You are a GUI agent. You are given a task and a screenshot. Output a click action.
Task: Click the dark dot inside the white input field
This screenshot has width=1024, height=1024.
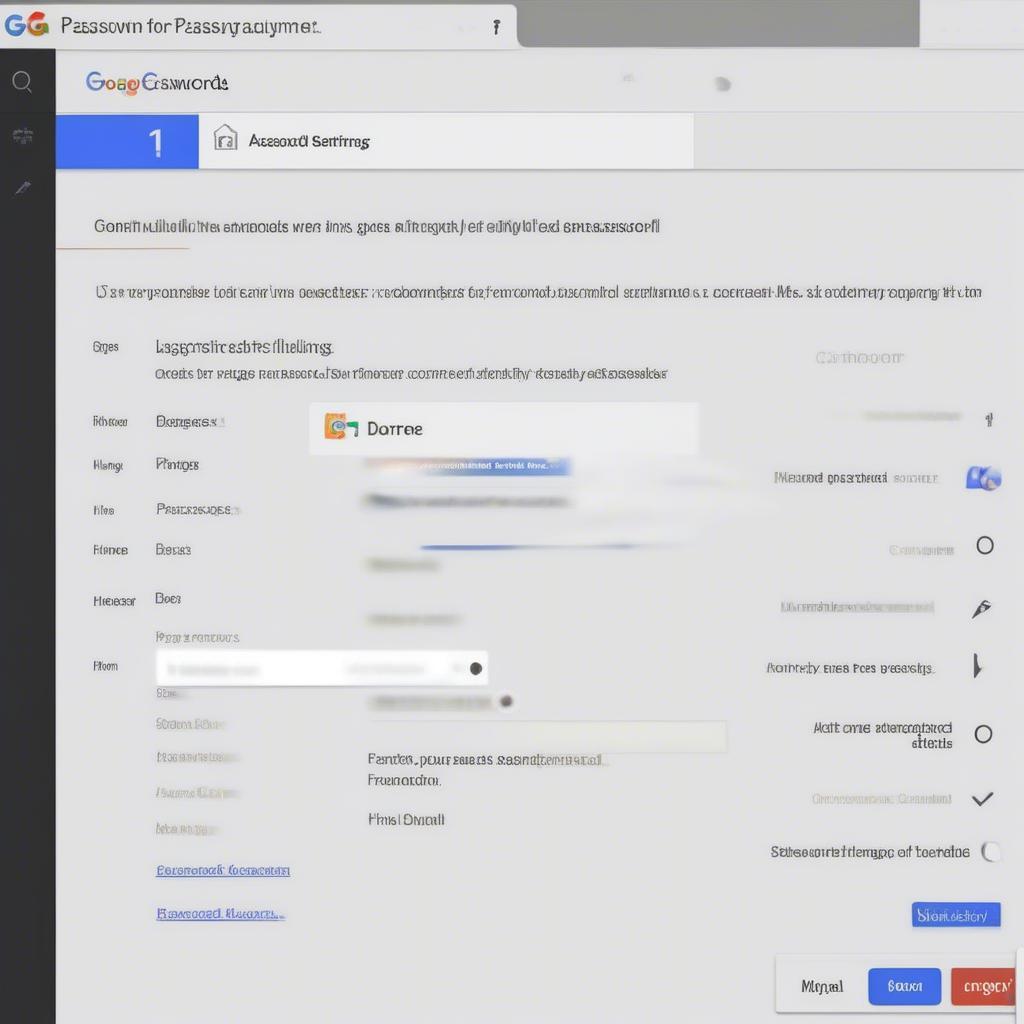475,668
